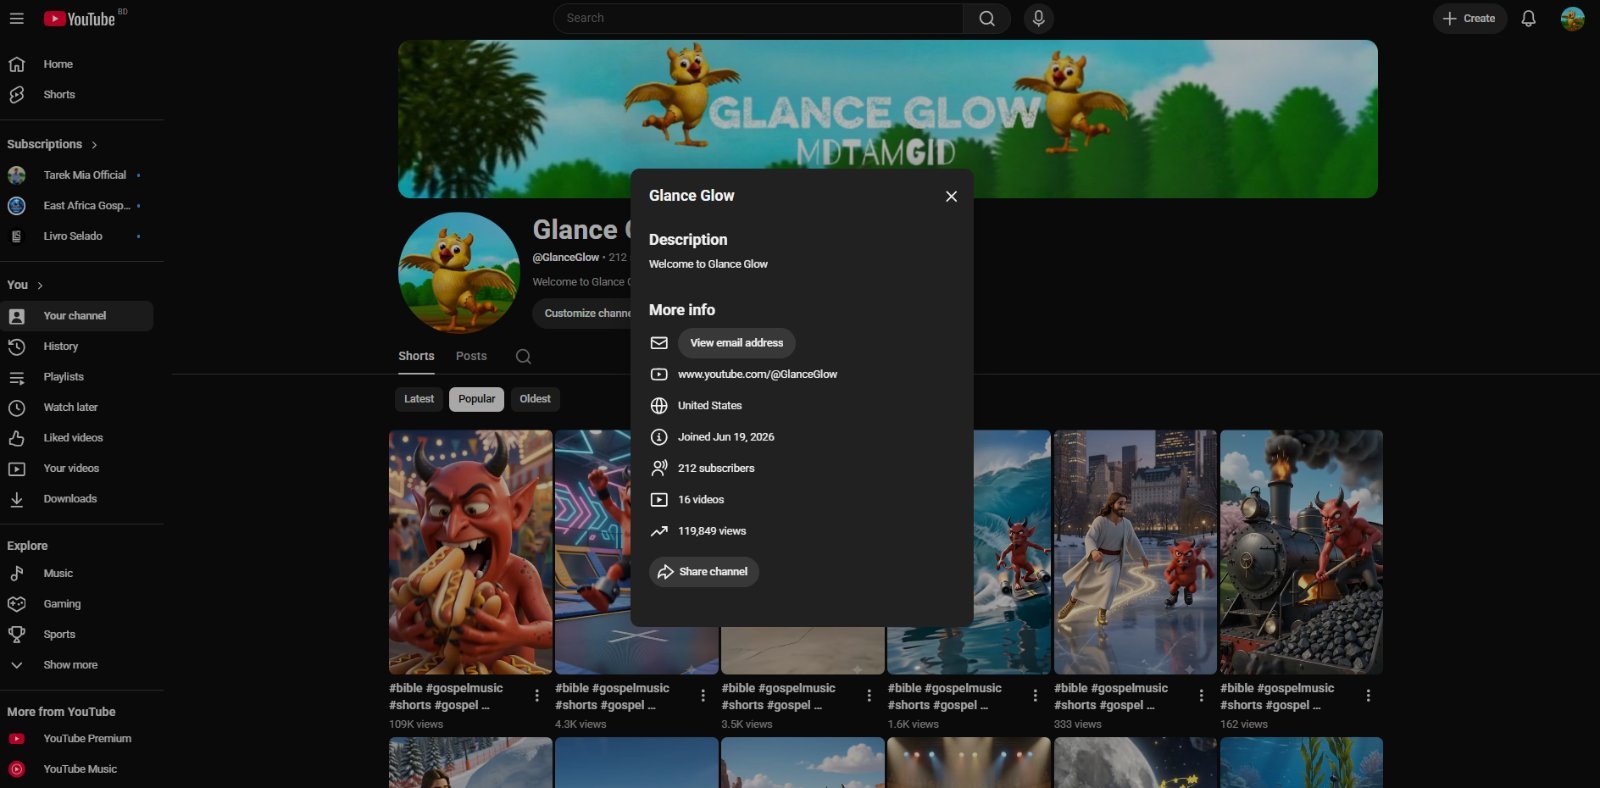Open the notifications bell
Screen dimensions: 1600x788
(x=1528, y=18)
